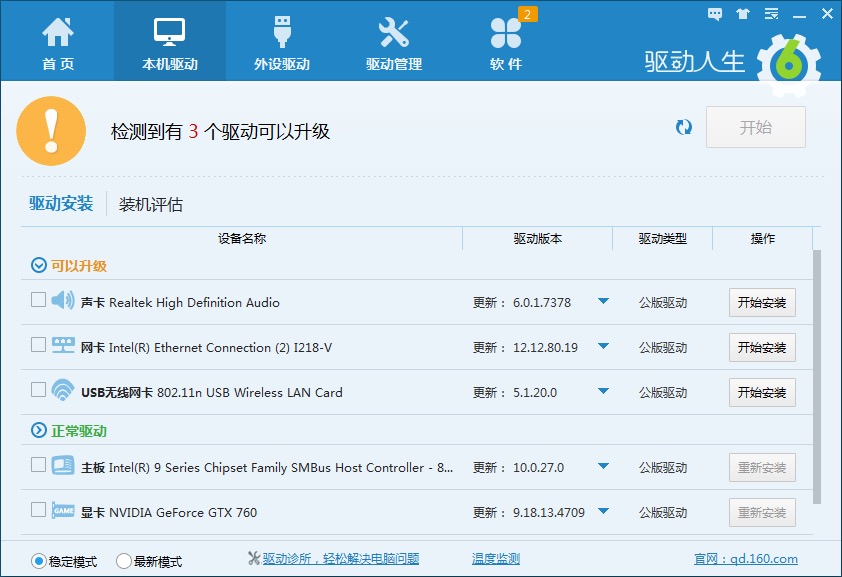The height and width of the screenshot is (577, 842).
Task: Click 声卡 Realtek High Definition Audio text
Action: (x=180, y=303)
